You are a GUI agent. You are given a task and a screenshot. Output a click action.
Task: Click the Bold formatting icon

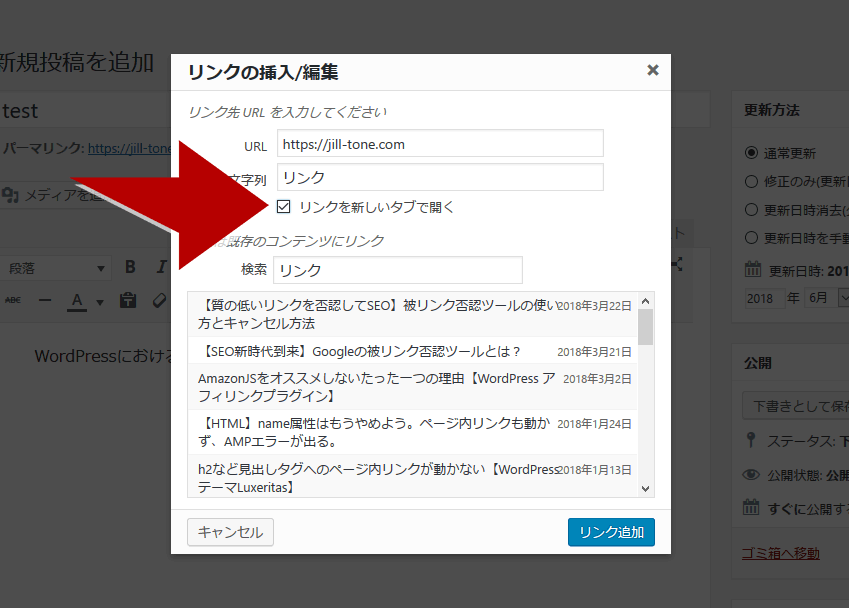[130, 267]
